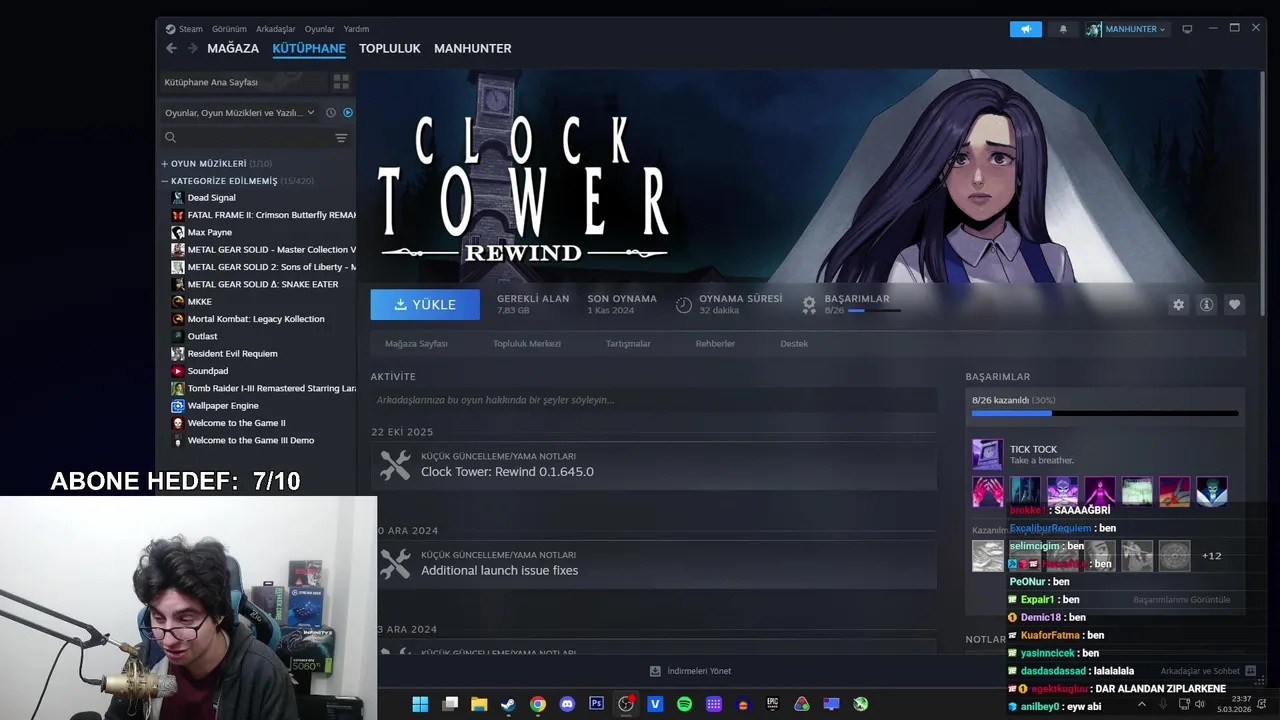This screenshot has height=720, width=1280.
Task: Open the TOPLULUK tab
Action: point(390,48)
